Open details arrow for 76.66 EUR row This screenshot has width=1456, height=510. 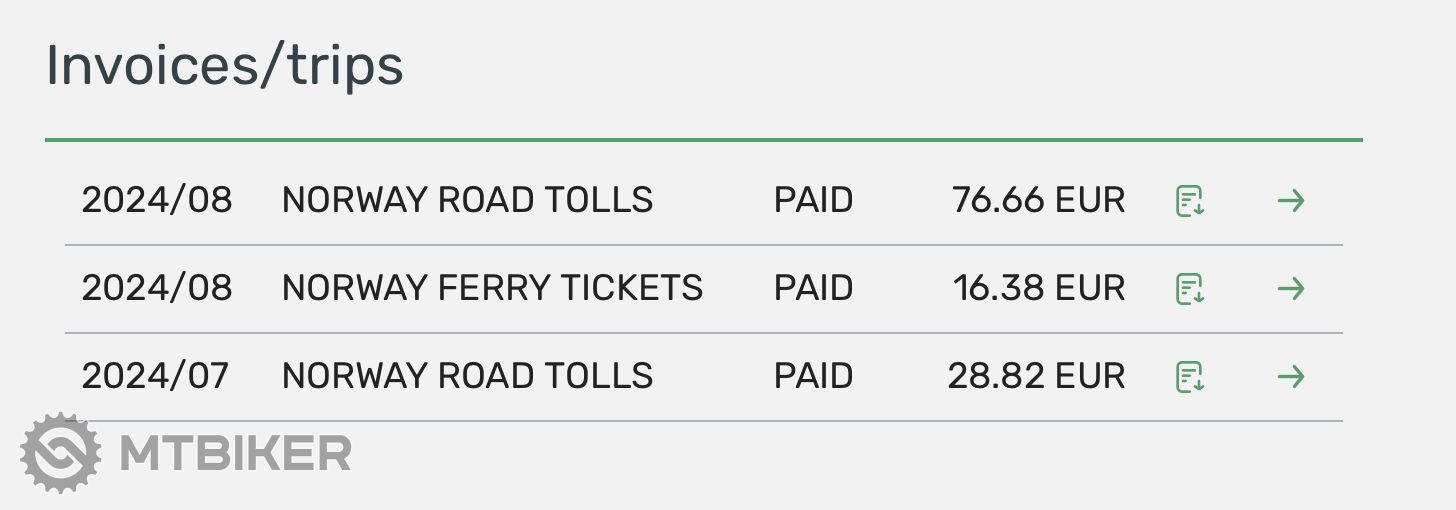pos(1291,201)
